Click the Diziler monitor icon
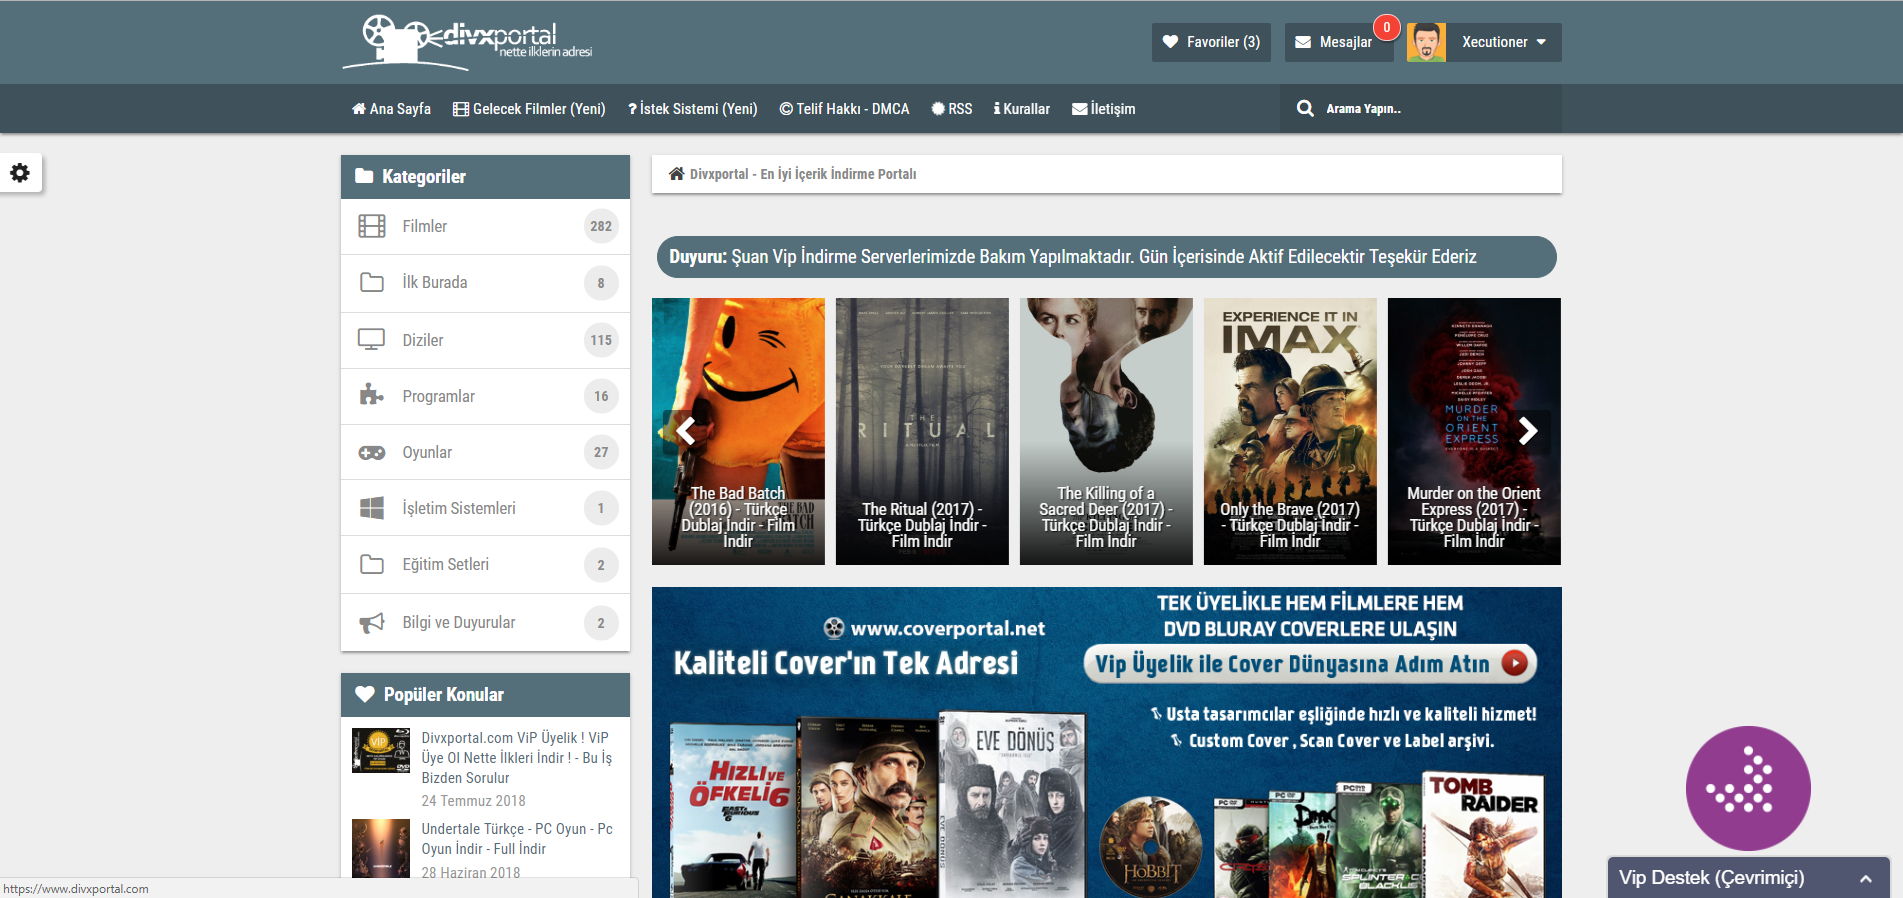The height and width of the screenshot is (898, 1903). (372, 340)
